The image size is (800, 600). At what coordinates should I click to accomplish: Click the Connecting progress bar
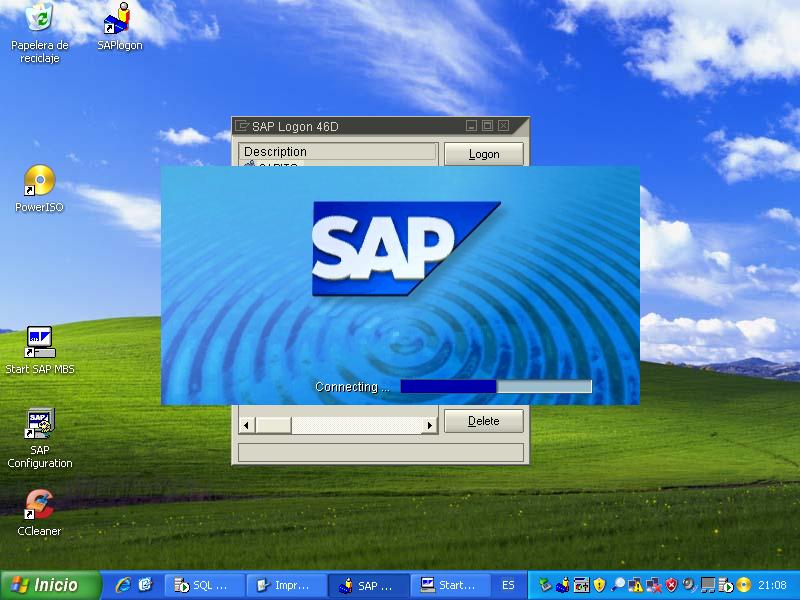pyautogui.click(x=496, y=386)
